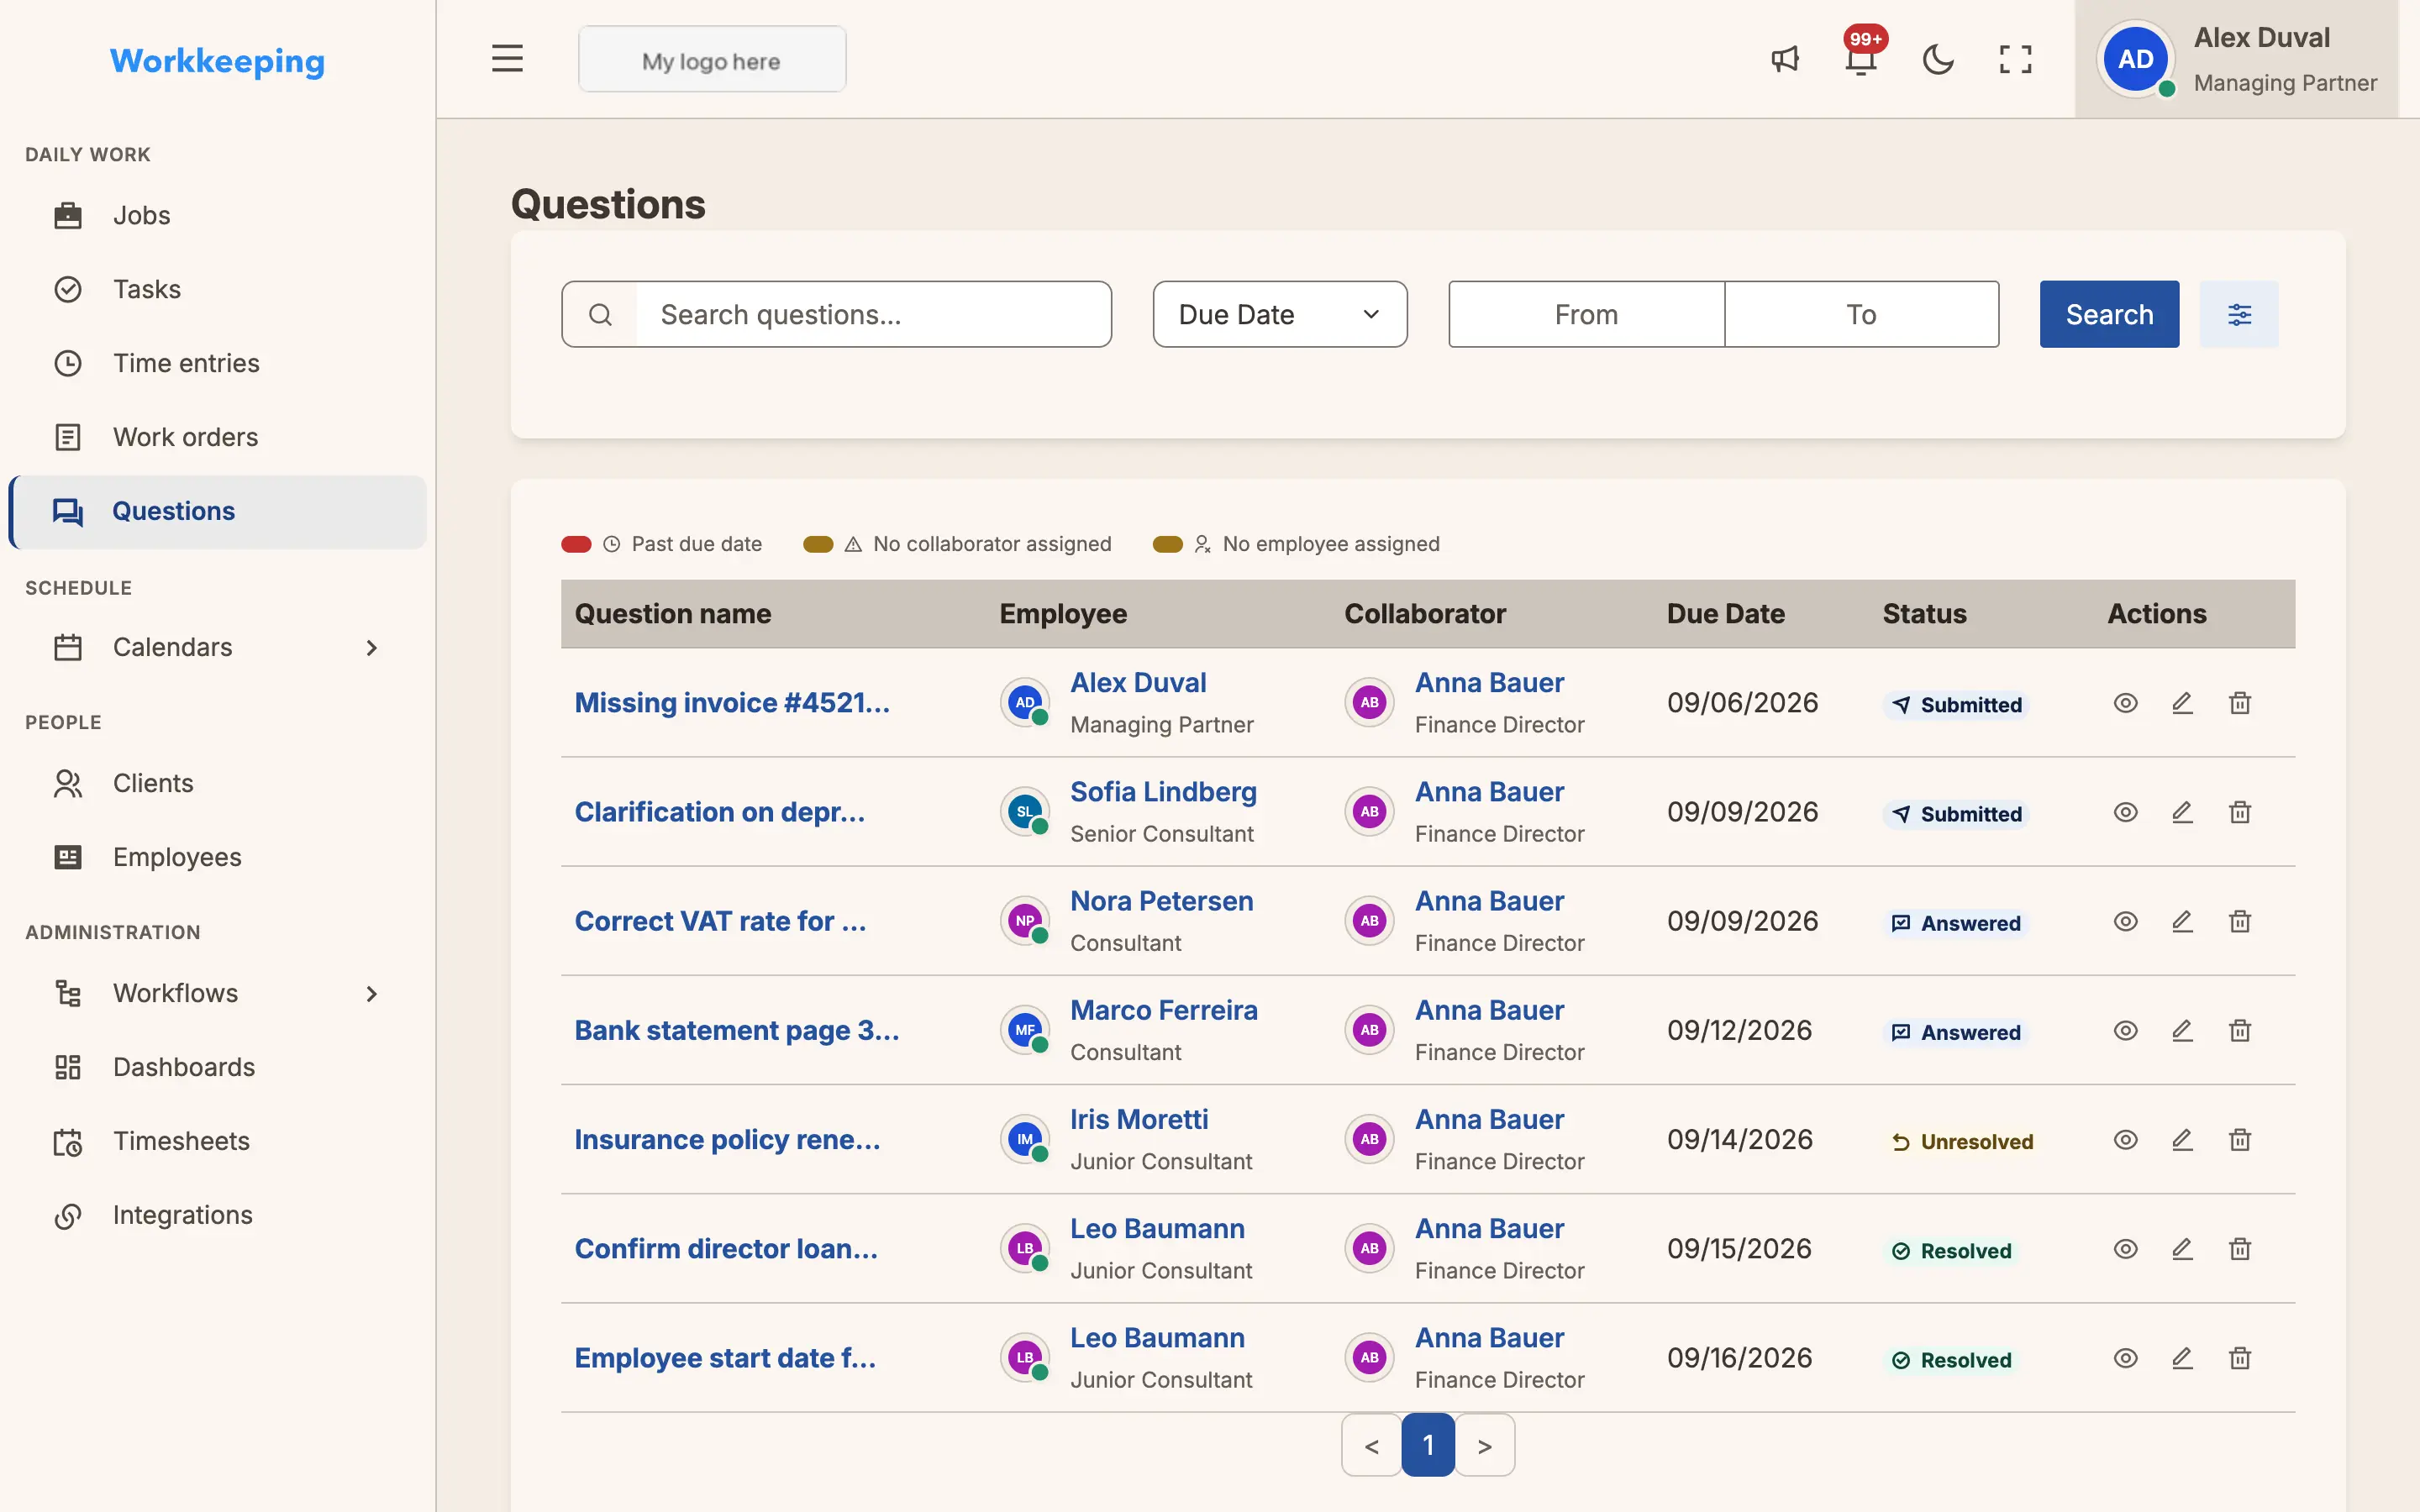This screenshot has width=2420, height=1512.
Task: Delete the Correct VAT rate question
Action: (x=2239, y=921)
